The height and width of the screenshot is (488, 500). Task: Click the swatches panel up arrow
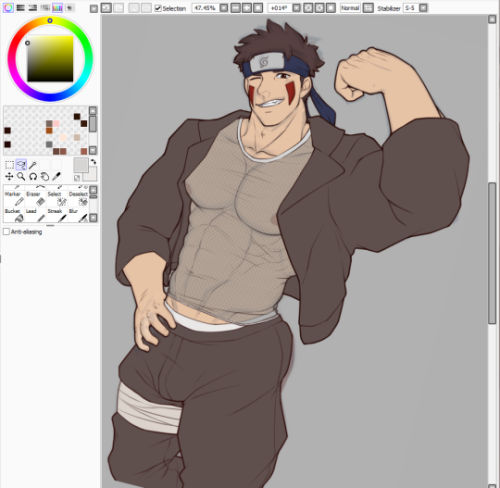(93, 111)
